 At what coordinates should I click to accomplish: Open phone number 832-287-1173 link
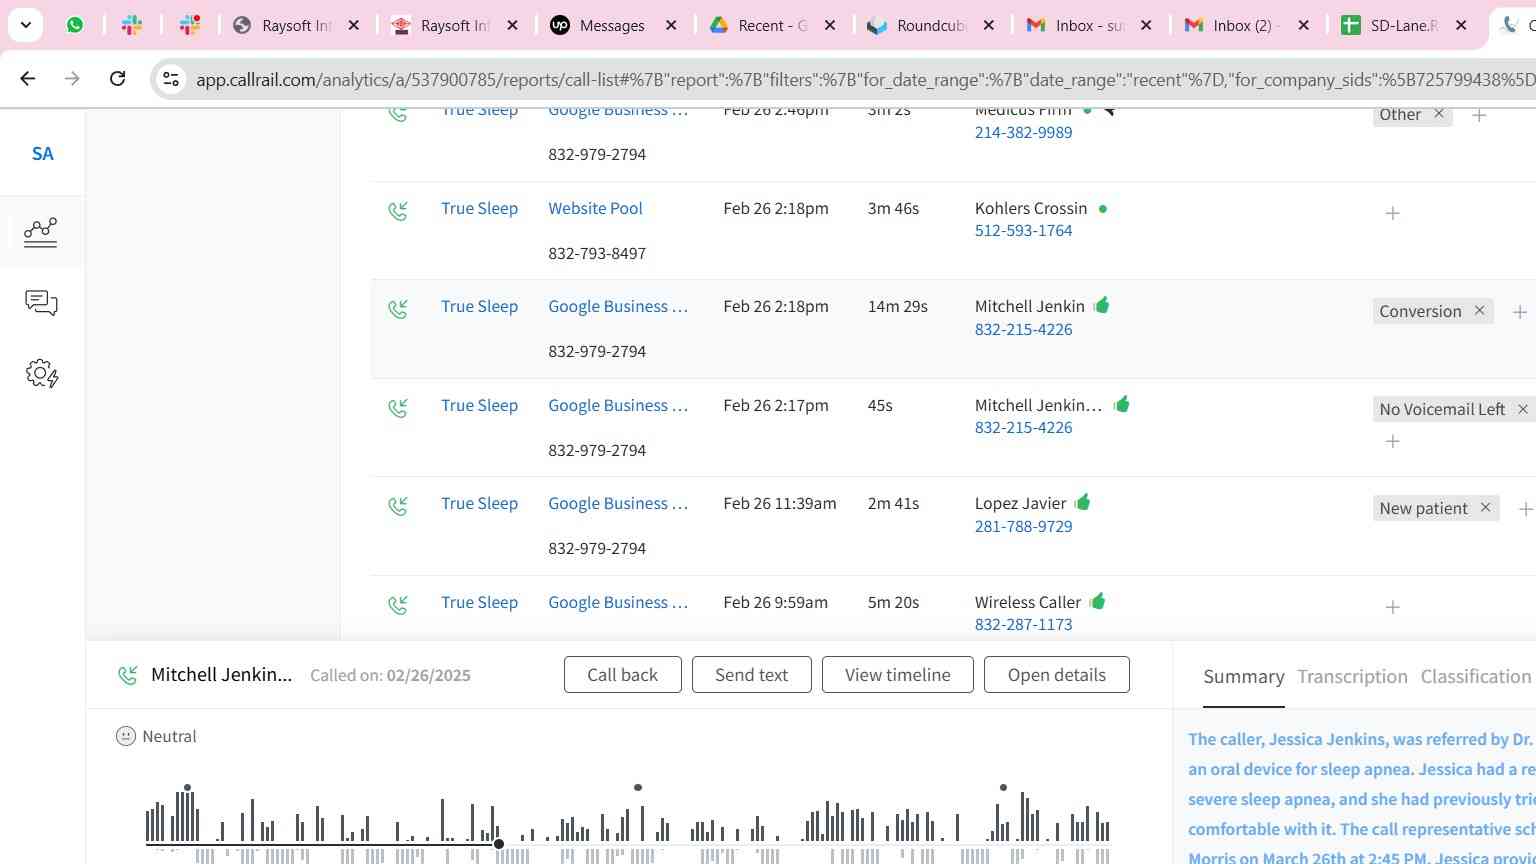(x=1023, y=624)
